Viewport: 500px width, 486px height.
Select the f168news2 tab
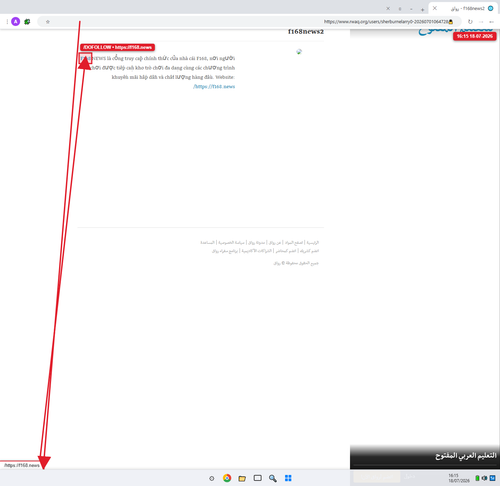(463, 8)
